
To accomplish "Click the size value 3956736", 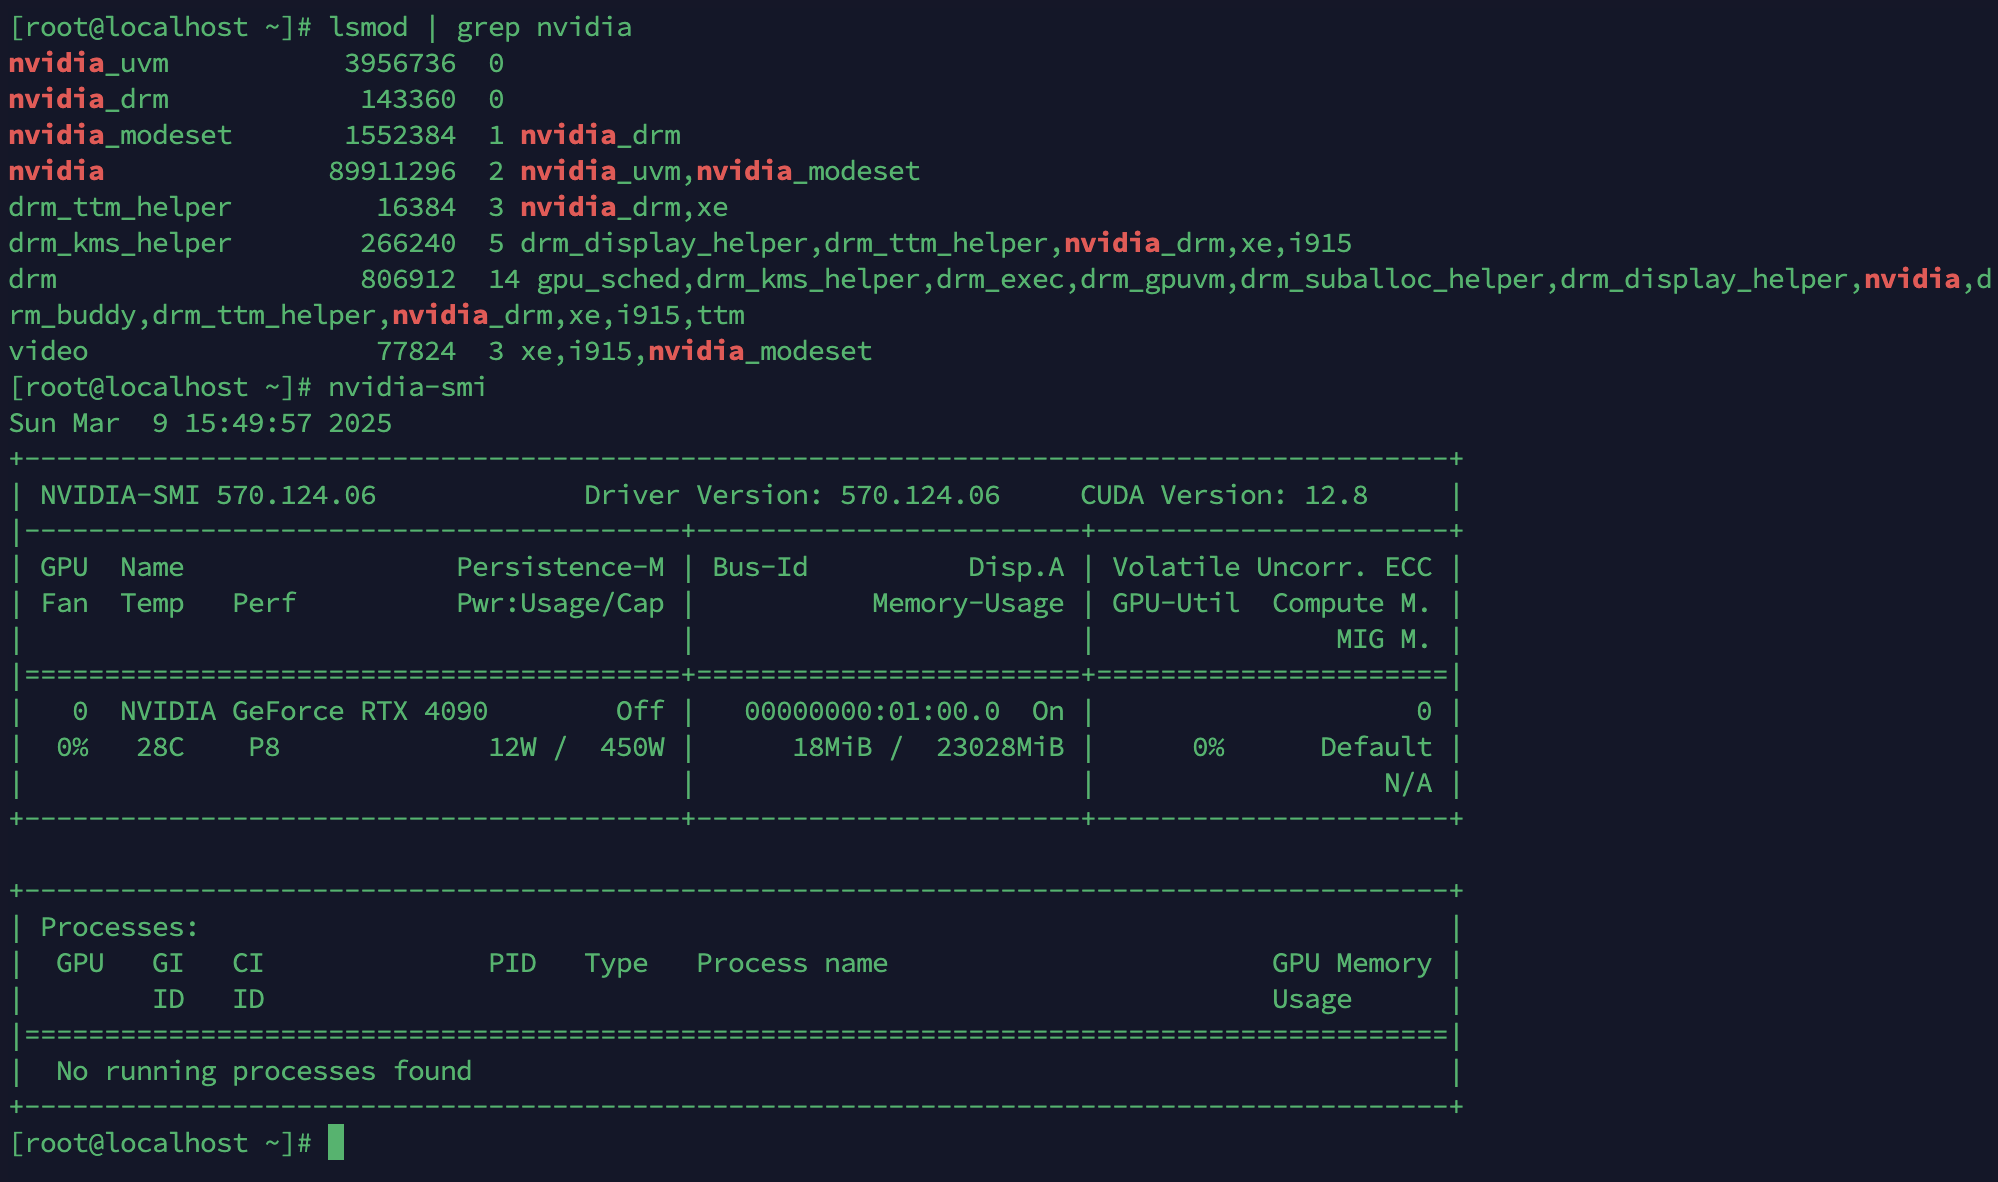I will click(x=400, y=63).
